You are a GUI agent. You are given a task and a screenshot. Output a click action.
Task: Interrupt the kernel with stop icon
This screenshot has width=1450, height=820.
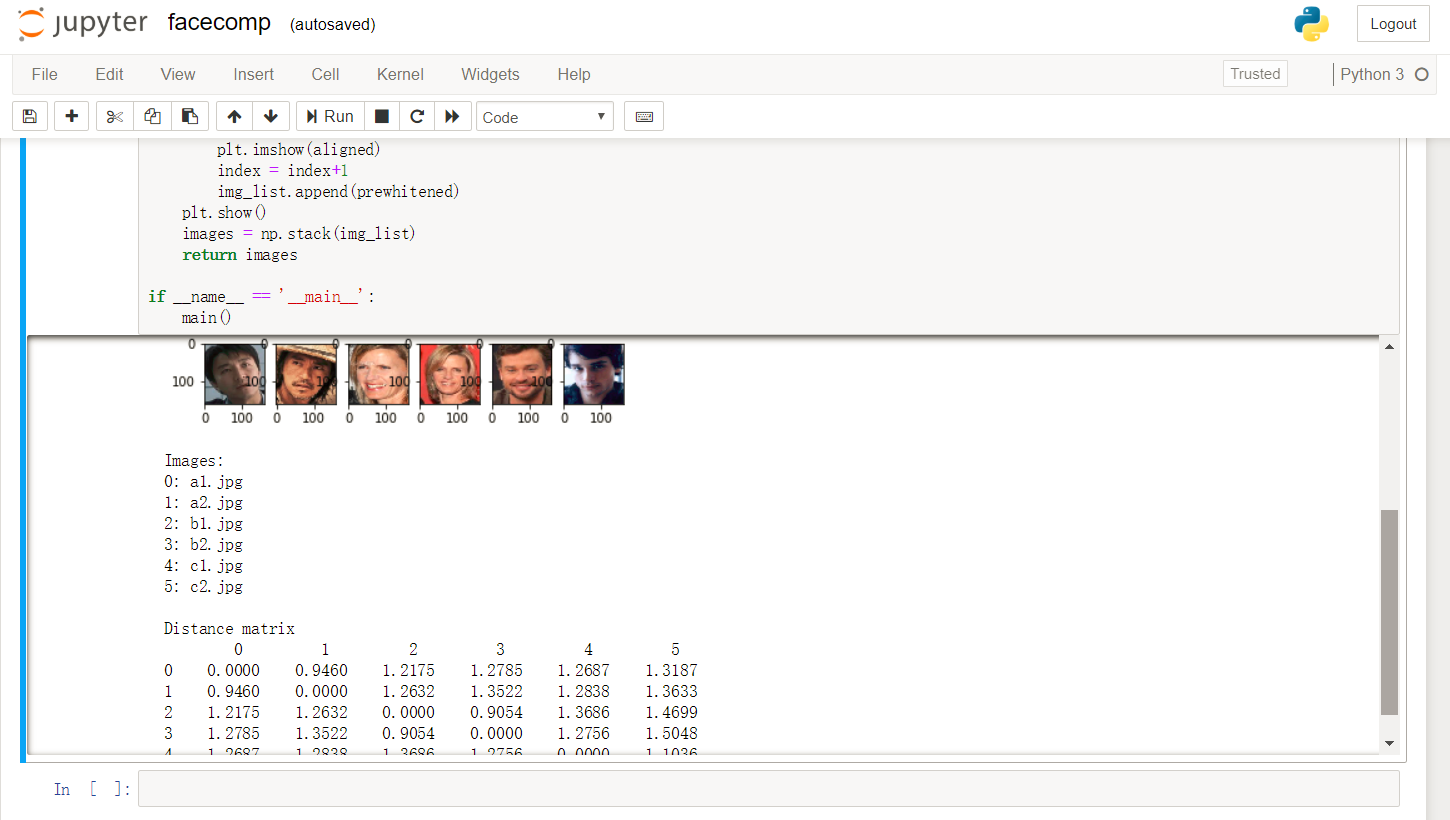pos(381,117)
